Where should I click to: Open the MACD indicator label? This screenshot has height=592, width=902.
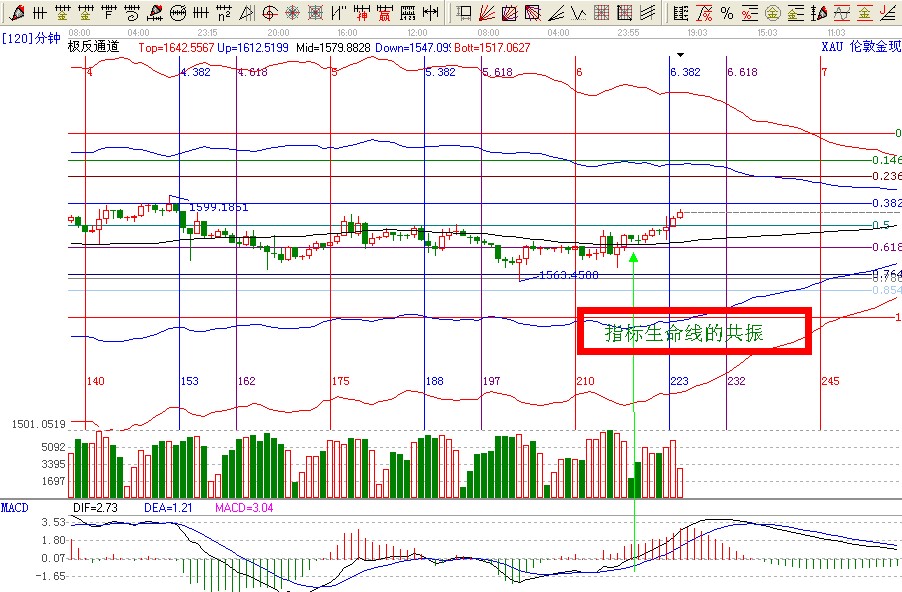click(14, 508)
